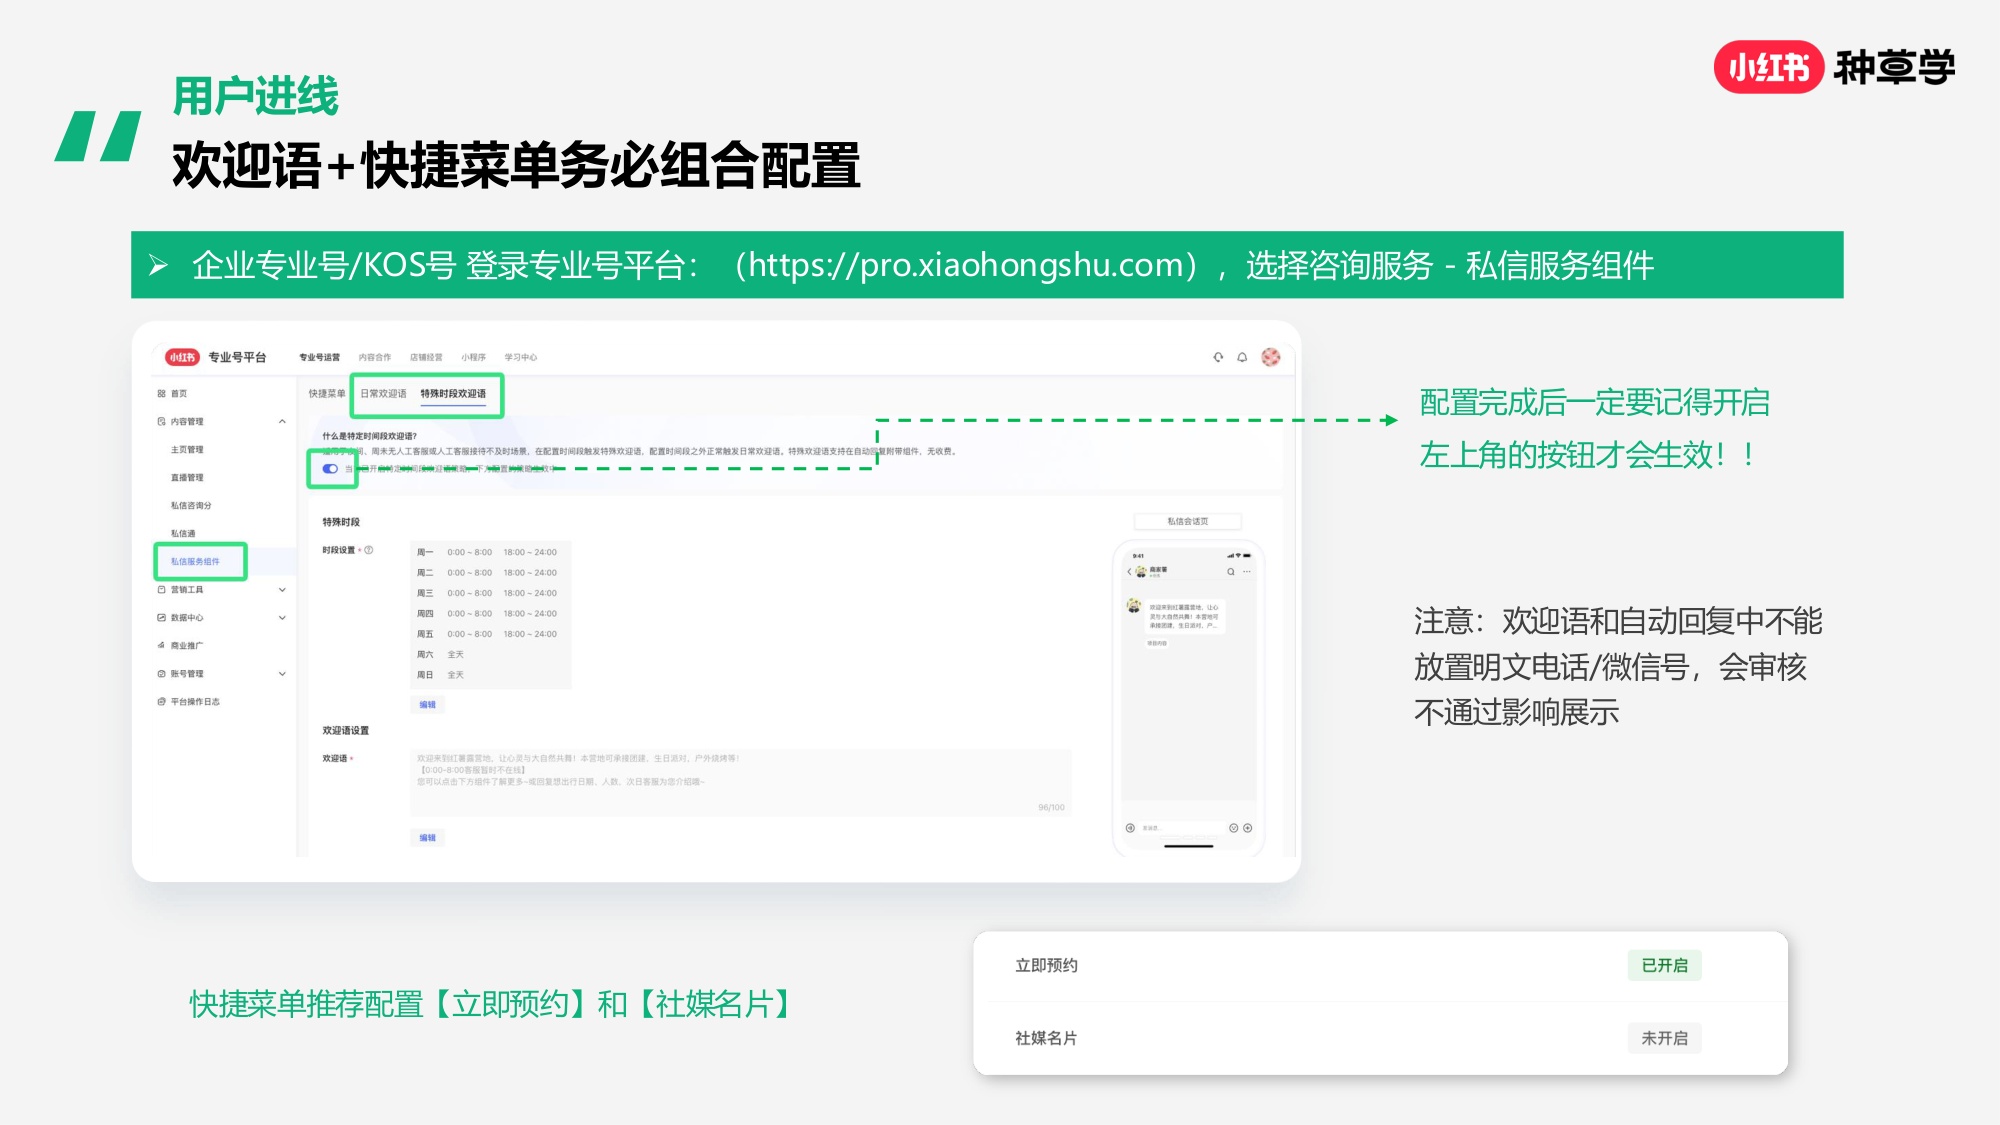
Task: Click the 小红书 种草学 logo on slide
Action: click(x=1835, y=67)
